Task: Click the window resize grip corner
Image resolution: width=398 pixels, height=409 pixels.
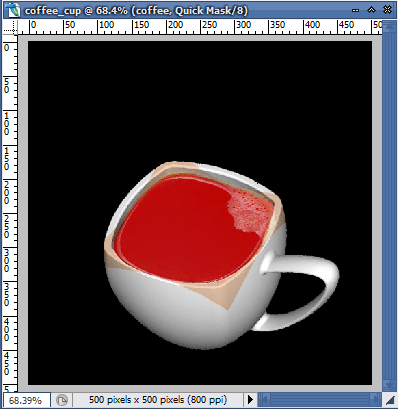Action: pyautogui.click(x=389, y=400)
